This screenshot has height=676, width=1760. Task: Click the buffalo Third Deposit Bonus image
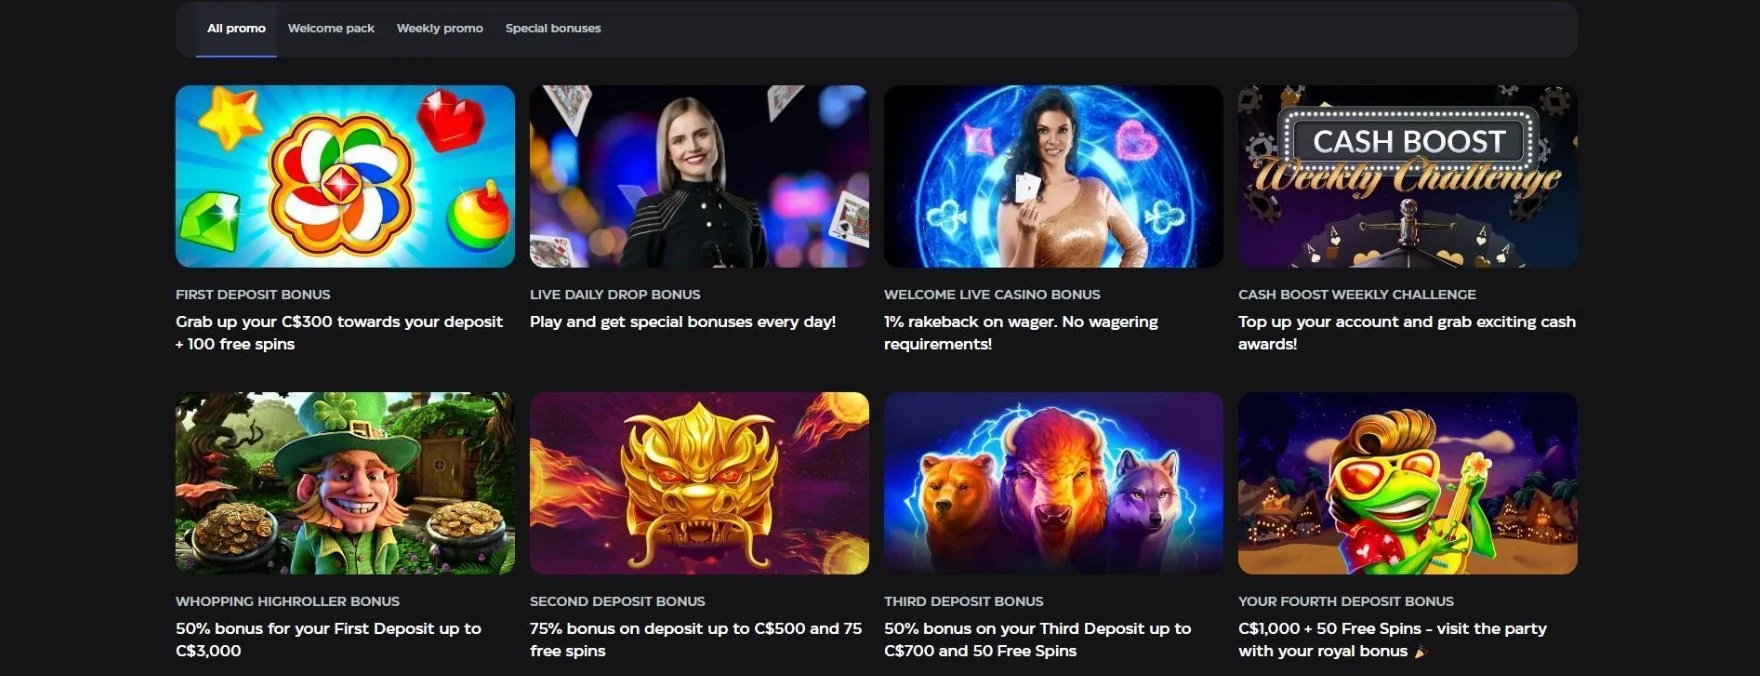coord(1053,483)
